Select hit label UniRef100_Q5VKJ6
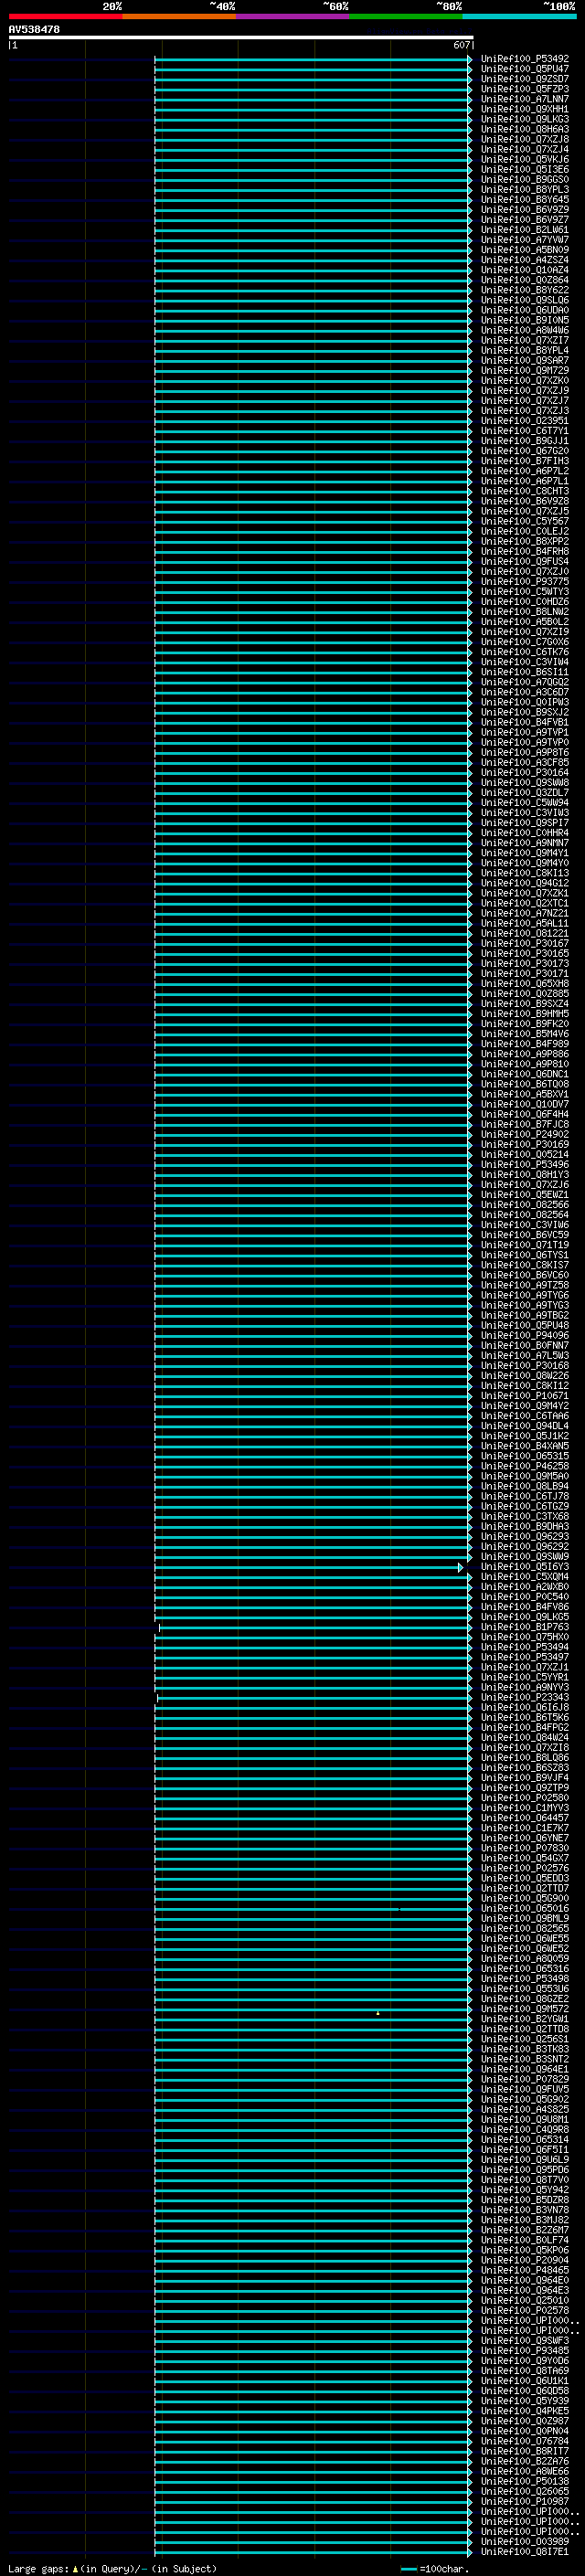 (525, 159)
